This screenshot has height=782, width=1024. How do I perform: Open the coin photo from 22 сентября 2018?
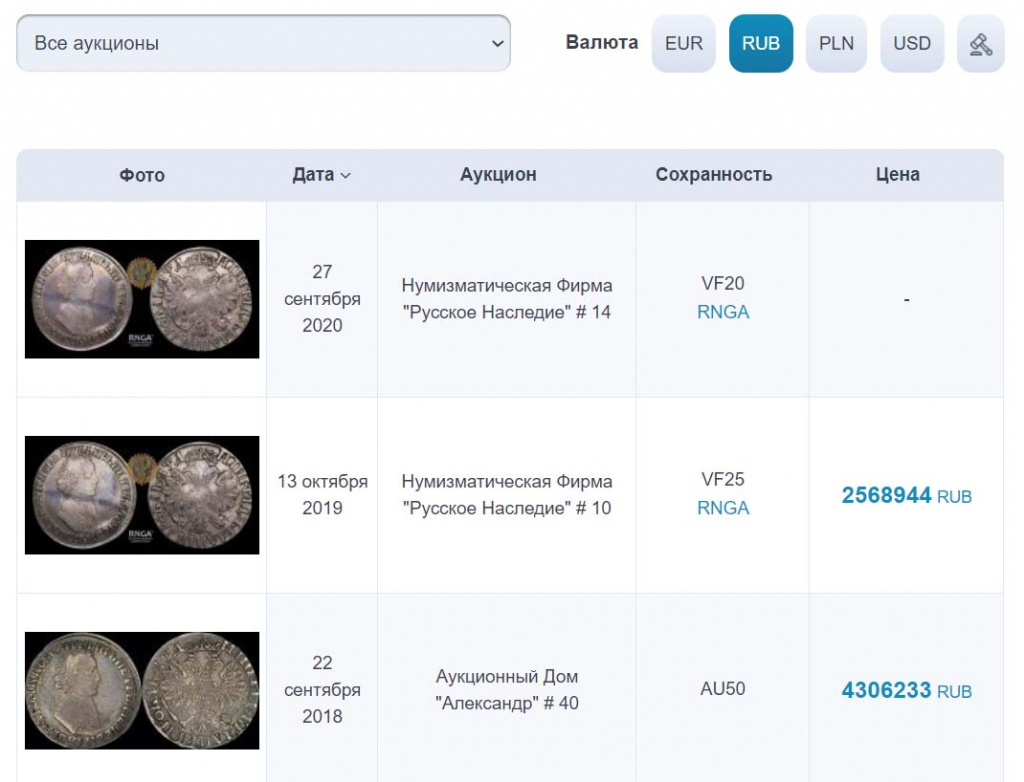[x=142, y=690]
